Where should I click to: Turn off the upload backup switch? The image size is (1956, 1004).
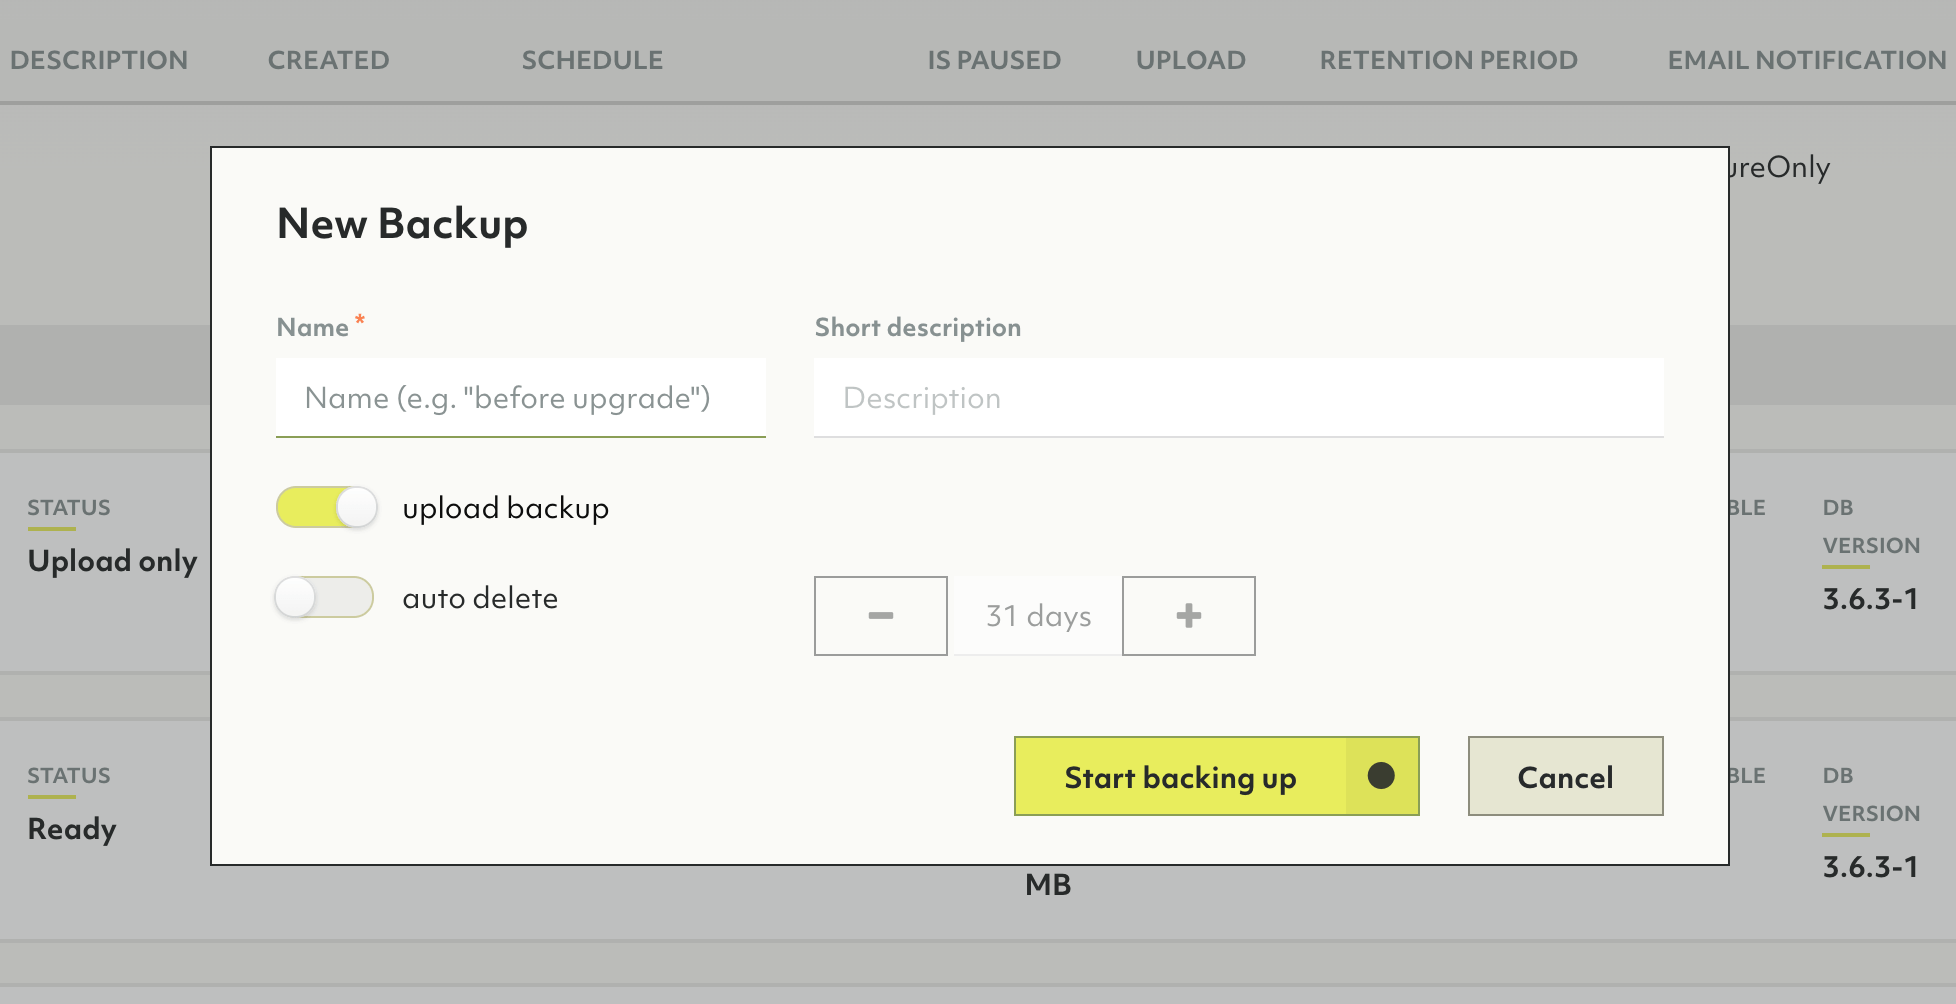point(326,508)
